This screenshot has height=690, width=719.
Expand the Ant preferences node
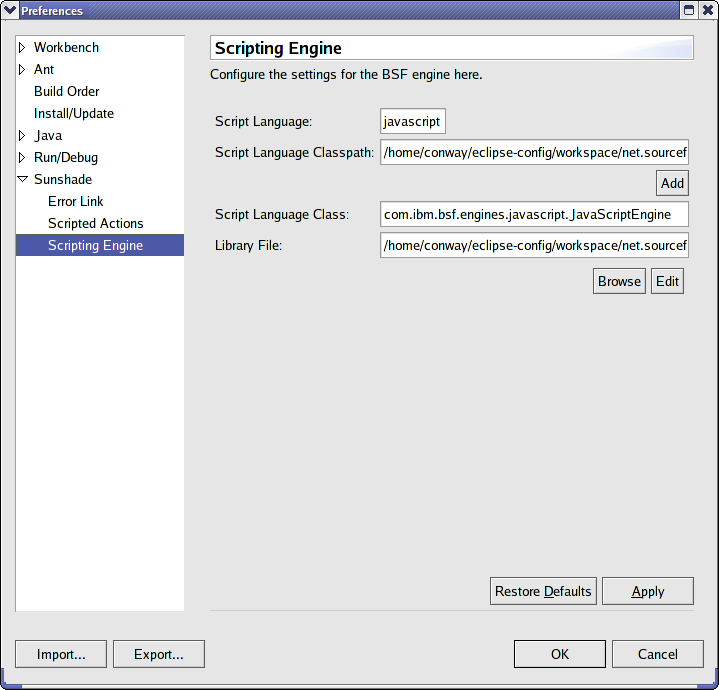23,70
